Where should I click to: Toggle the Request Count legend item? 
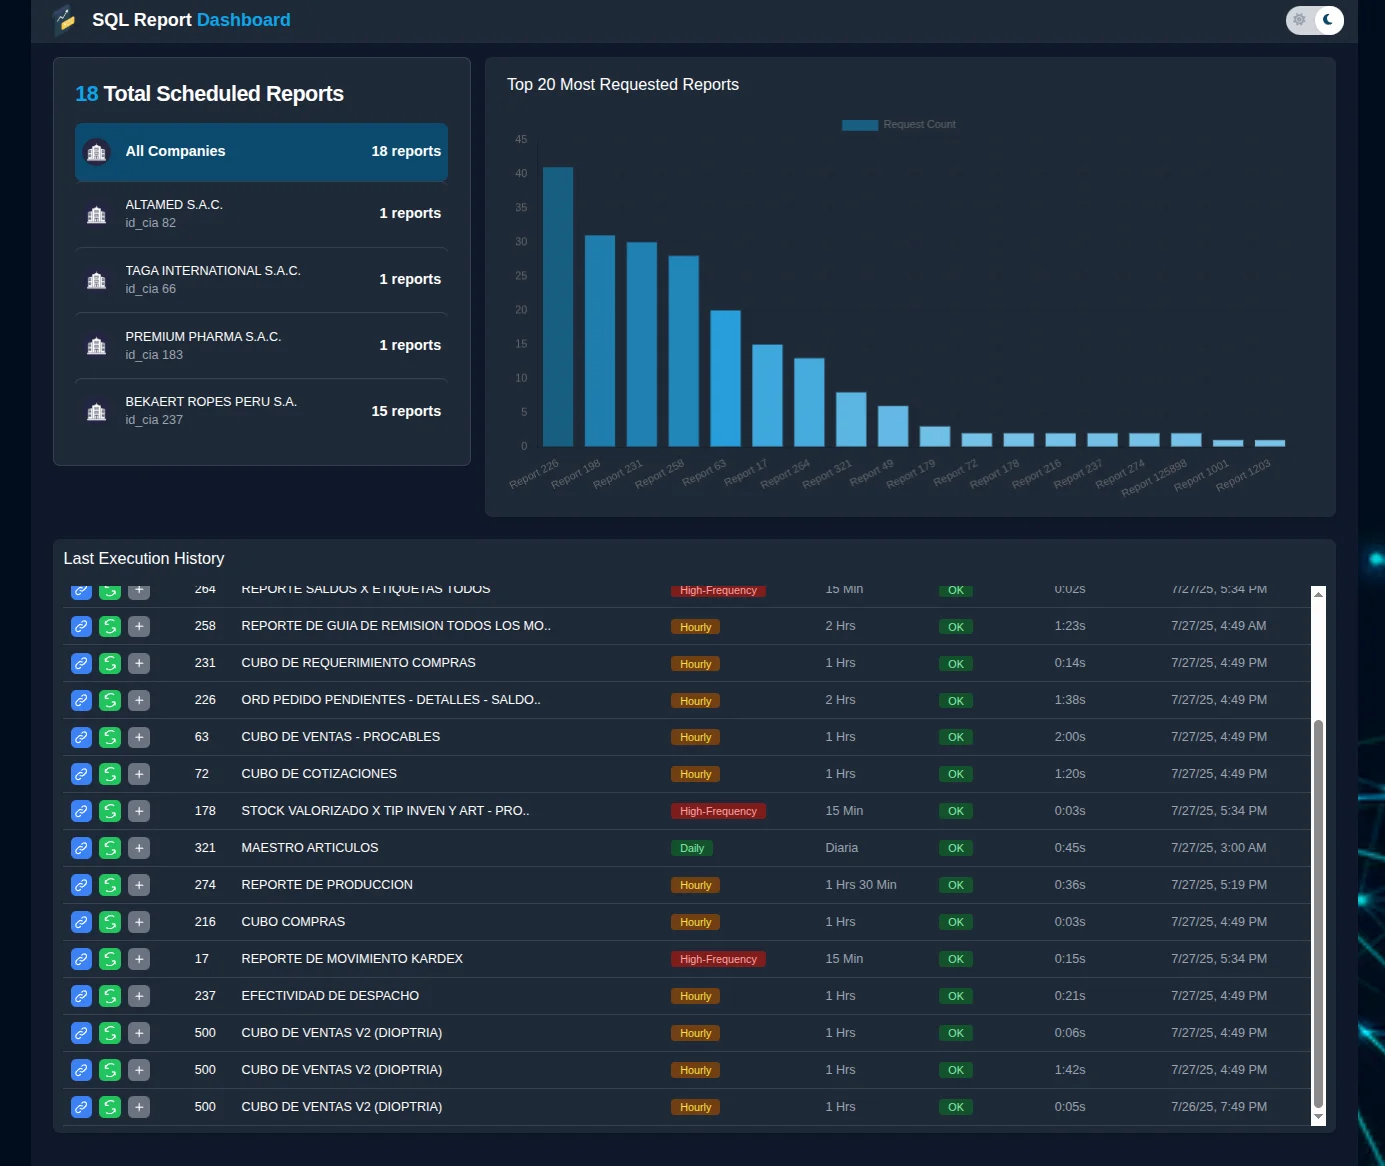click(898, 125)
